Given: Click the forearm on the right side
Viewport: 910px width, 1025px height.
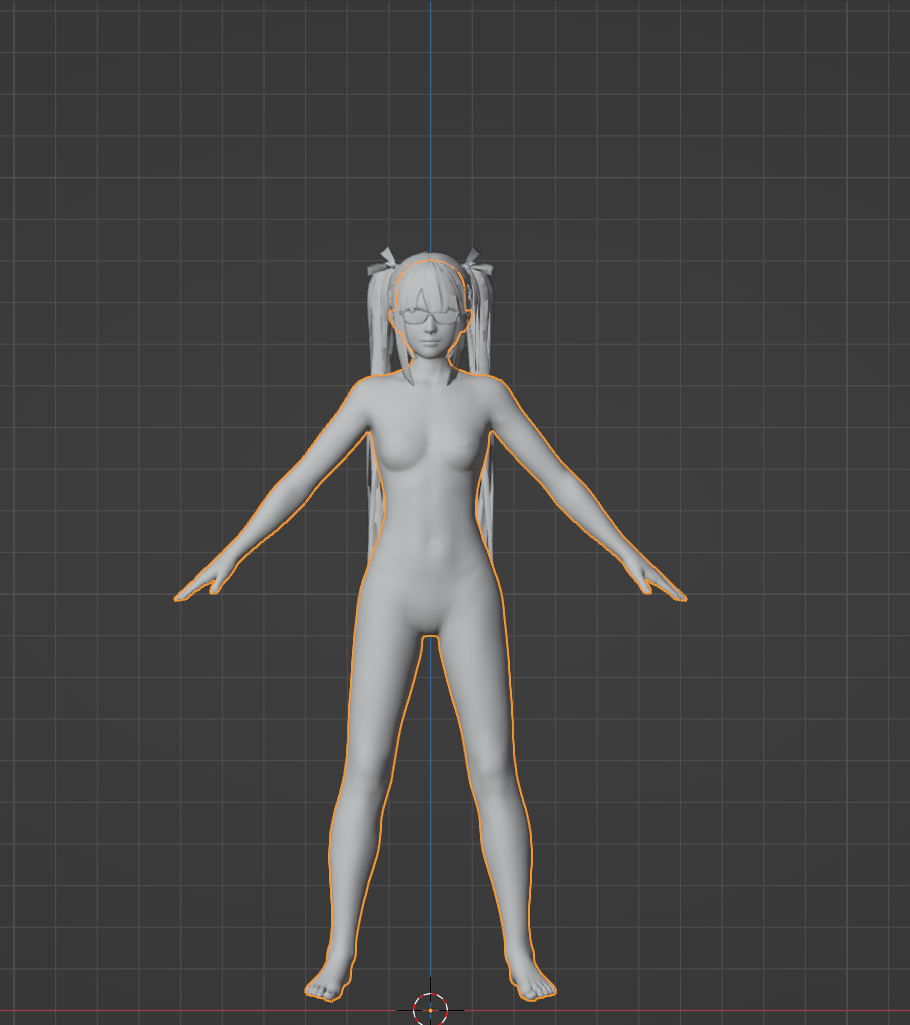Looking at the screenshot, I should tap(590, 520).
